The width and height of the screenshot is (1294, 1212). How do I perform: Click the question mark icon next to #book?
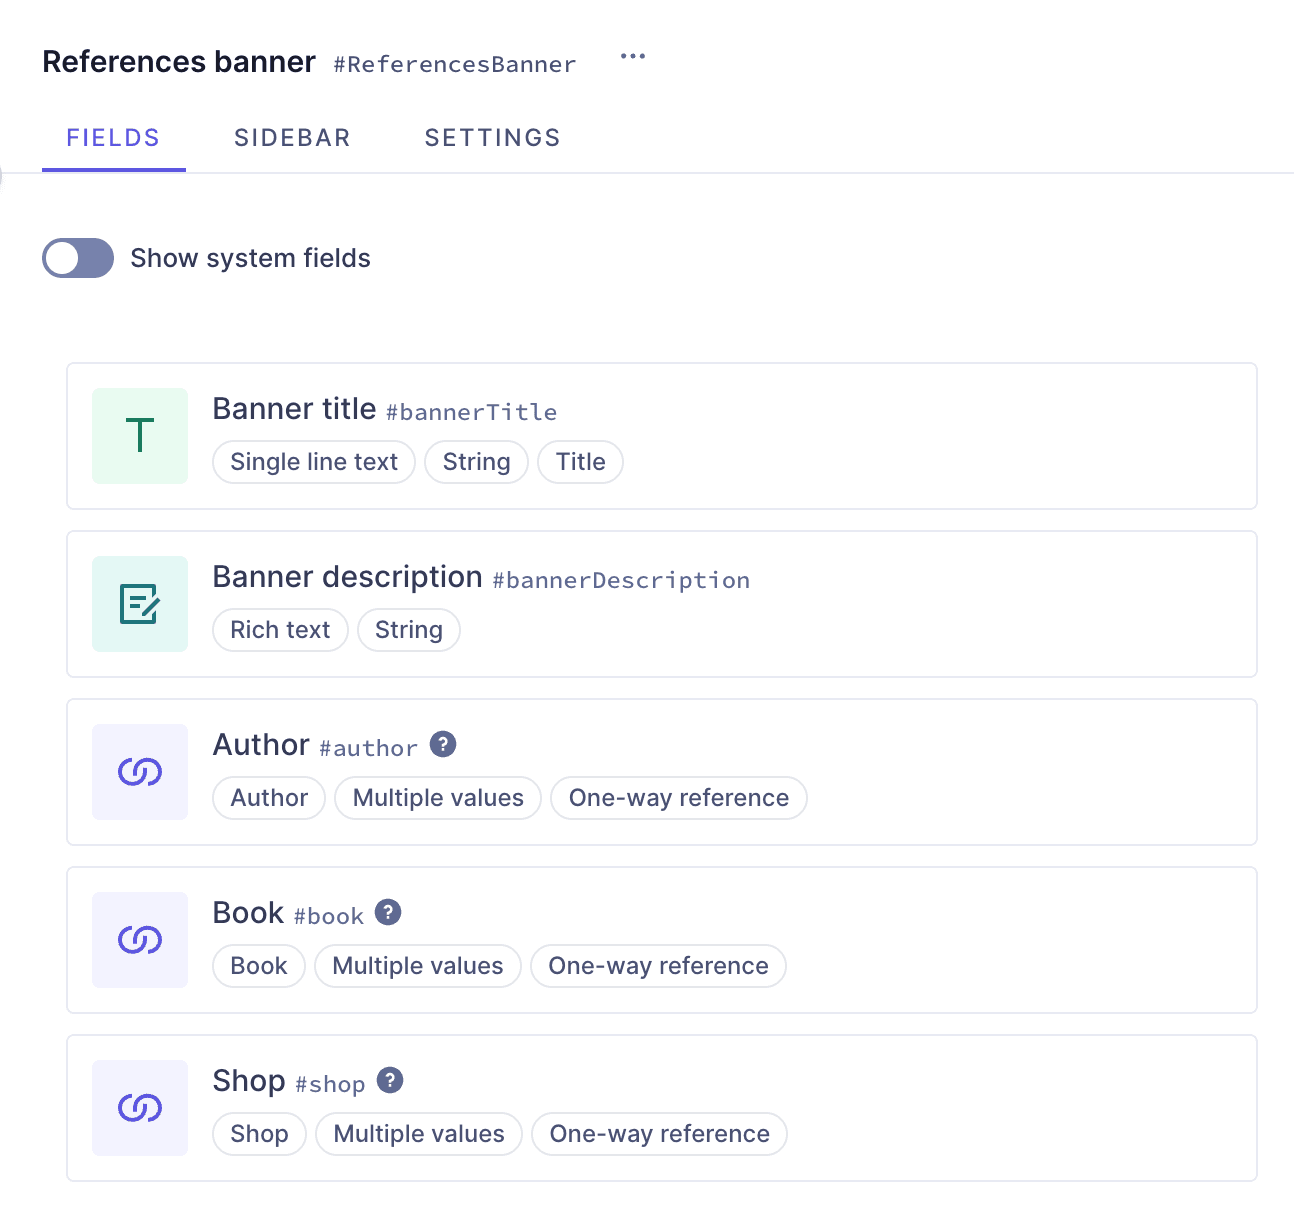pos(388,912)
